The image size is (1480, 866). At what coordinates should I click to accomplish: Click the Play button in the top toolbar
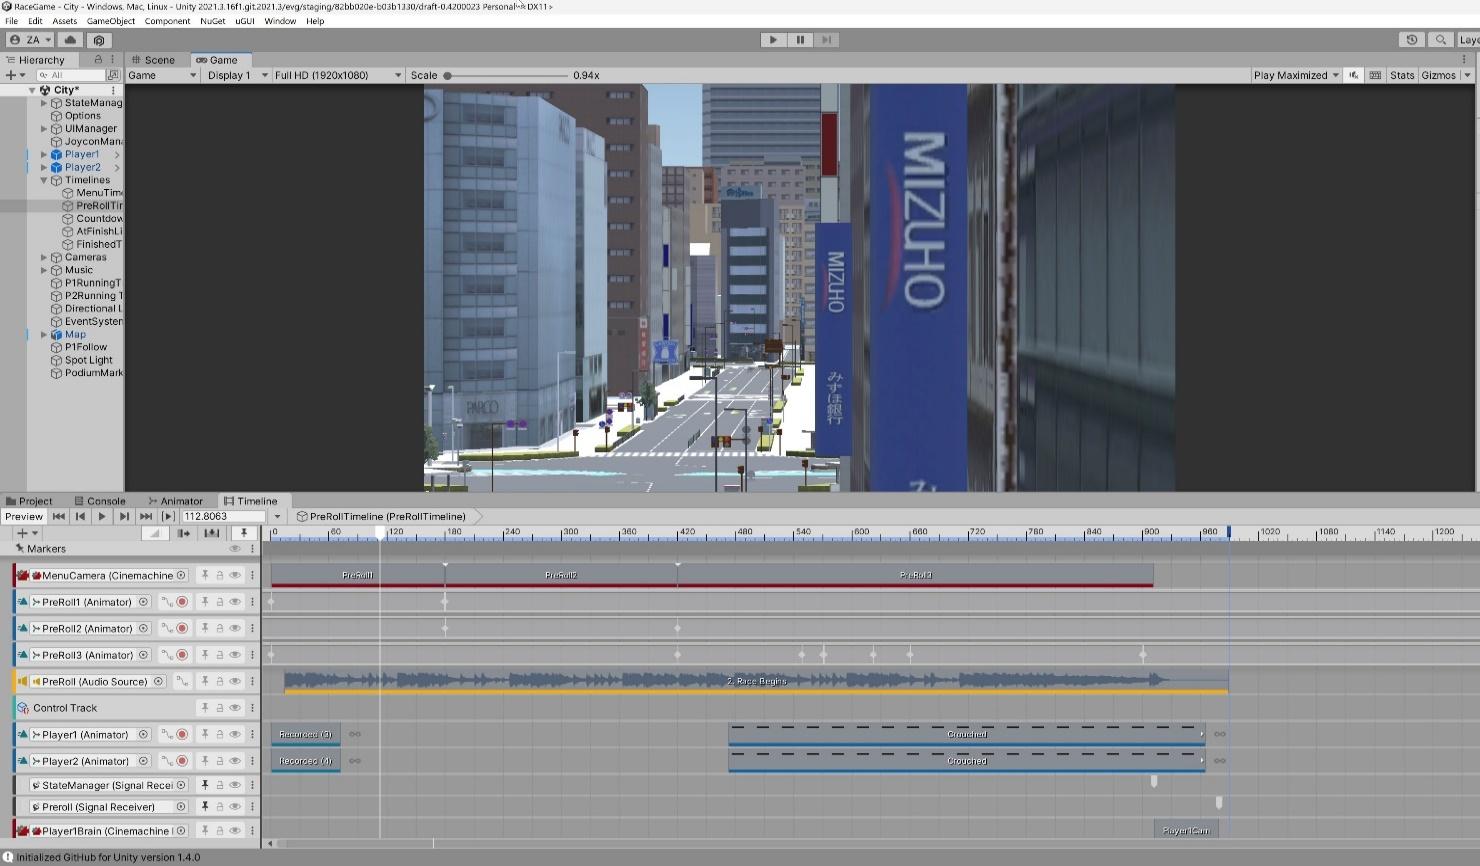coord(773,40)
